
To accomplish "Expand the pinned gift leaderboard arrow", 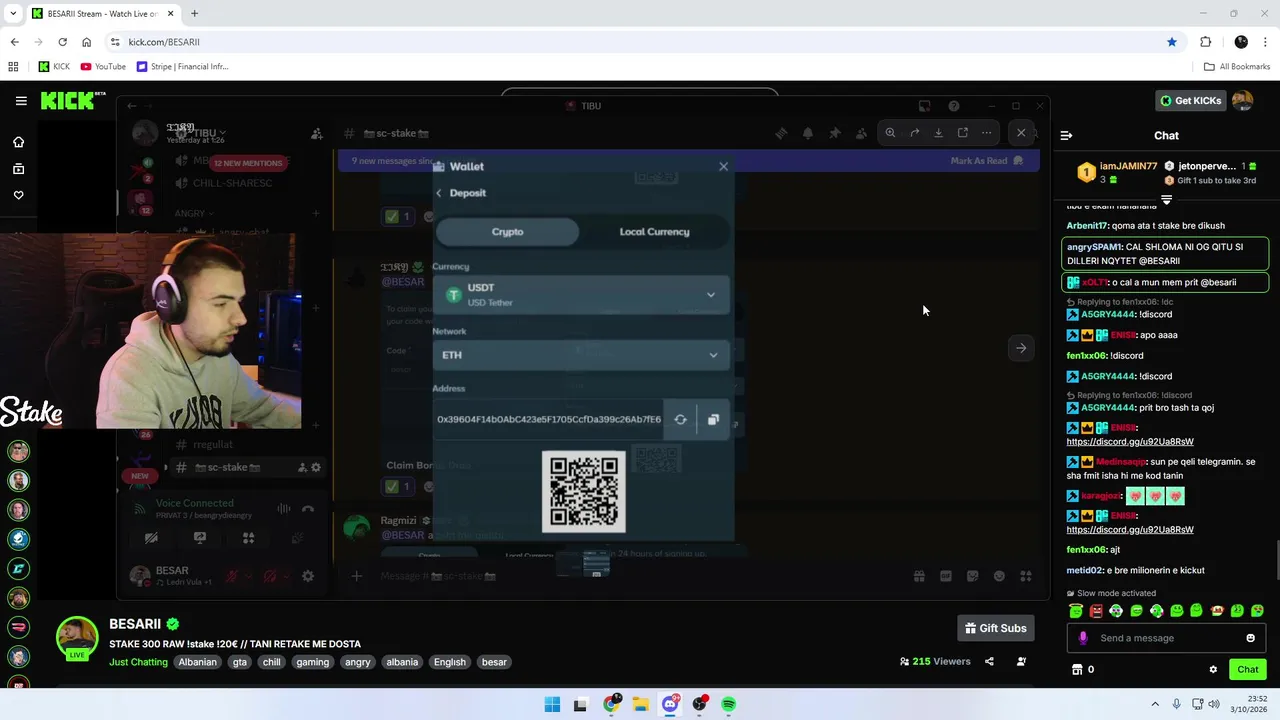I will pyautogui.click(x=1166, y=199).
